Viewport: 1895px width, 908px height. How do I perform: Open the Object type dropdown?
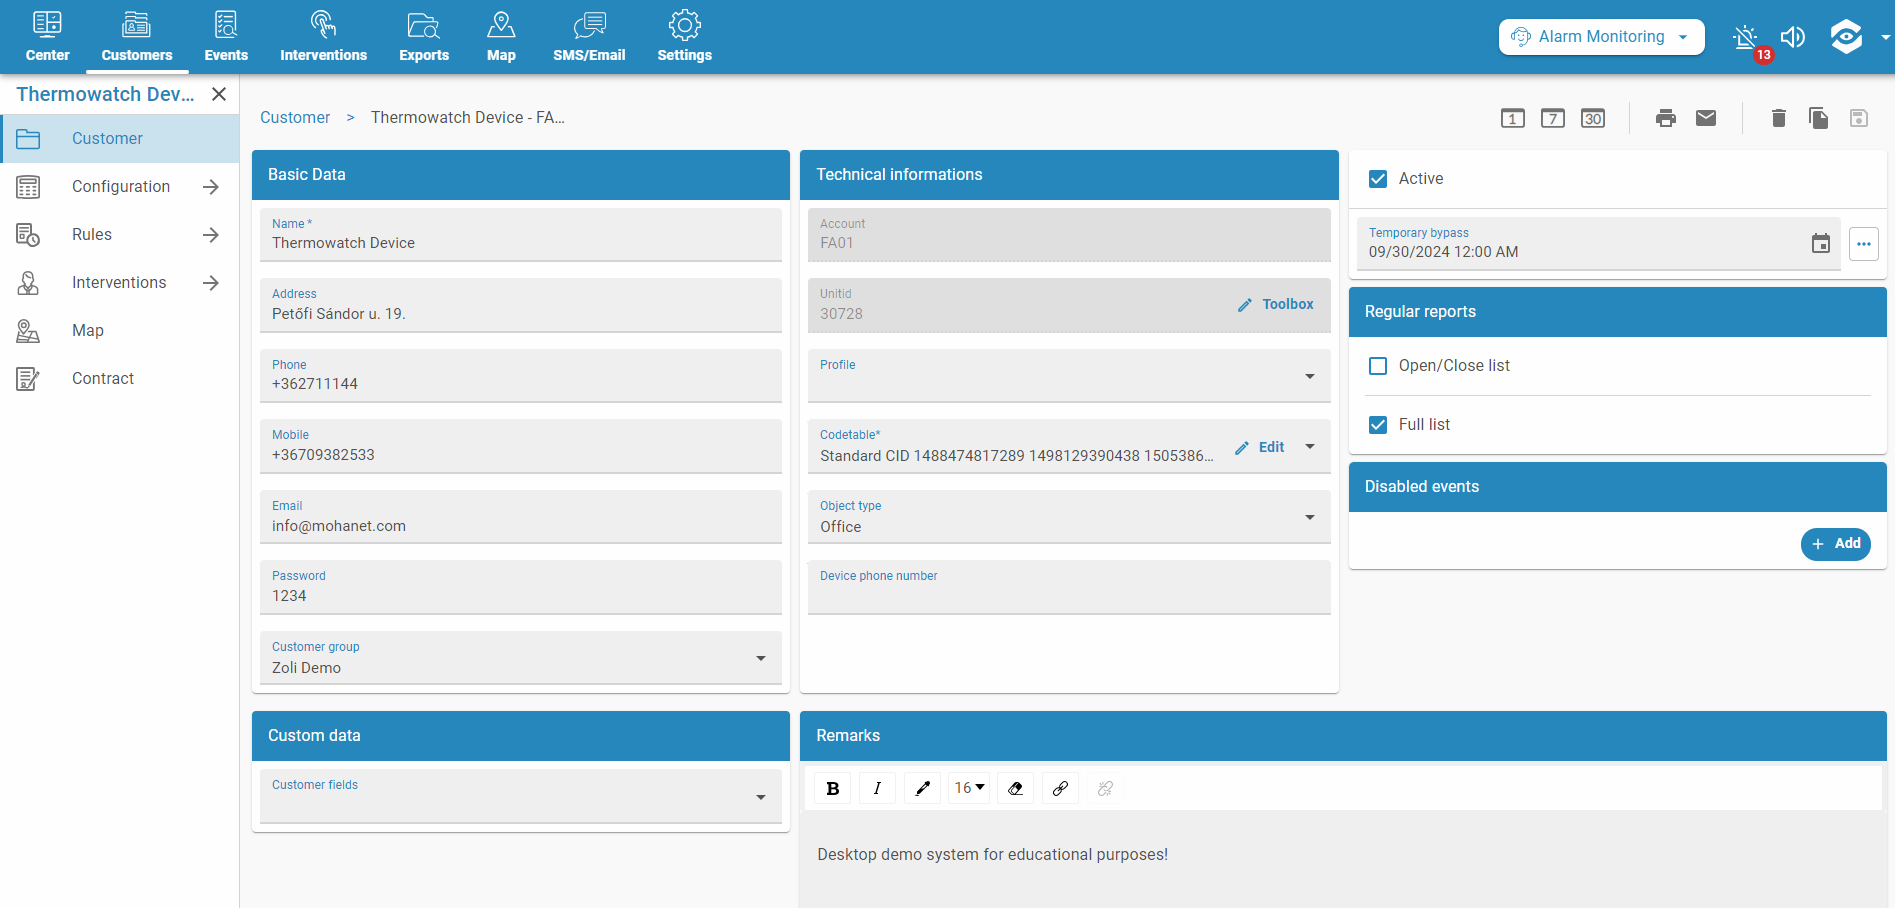1069,517
